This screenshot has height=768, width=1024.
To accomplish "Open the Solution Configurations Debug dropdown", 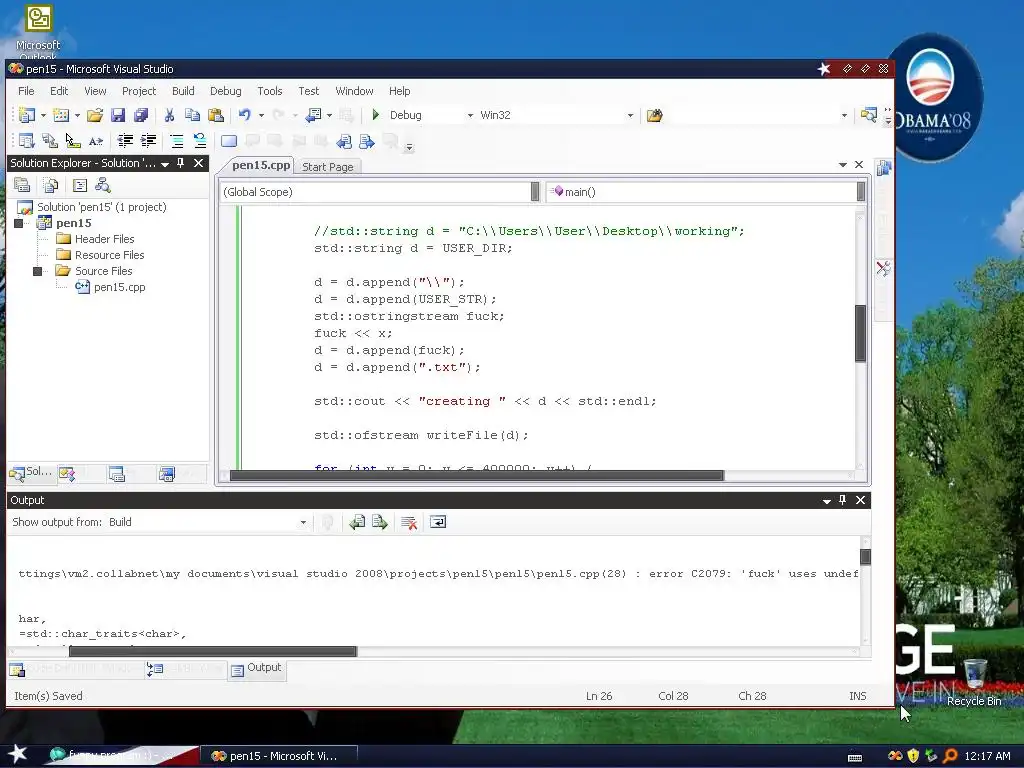I will [470, 115].
